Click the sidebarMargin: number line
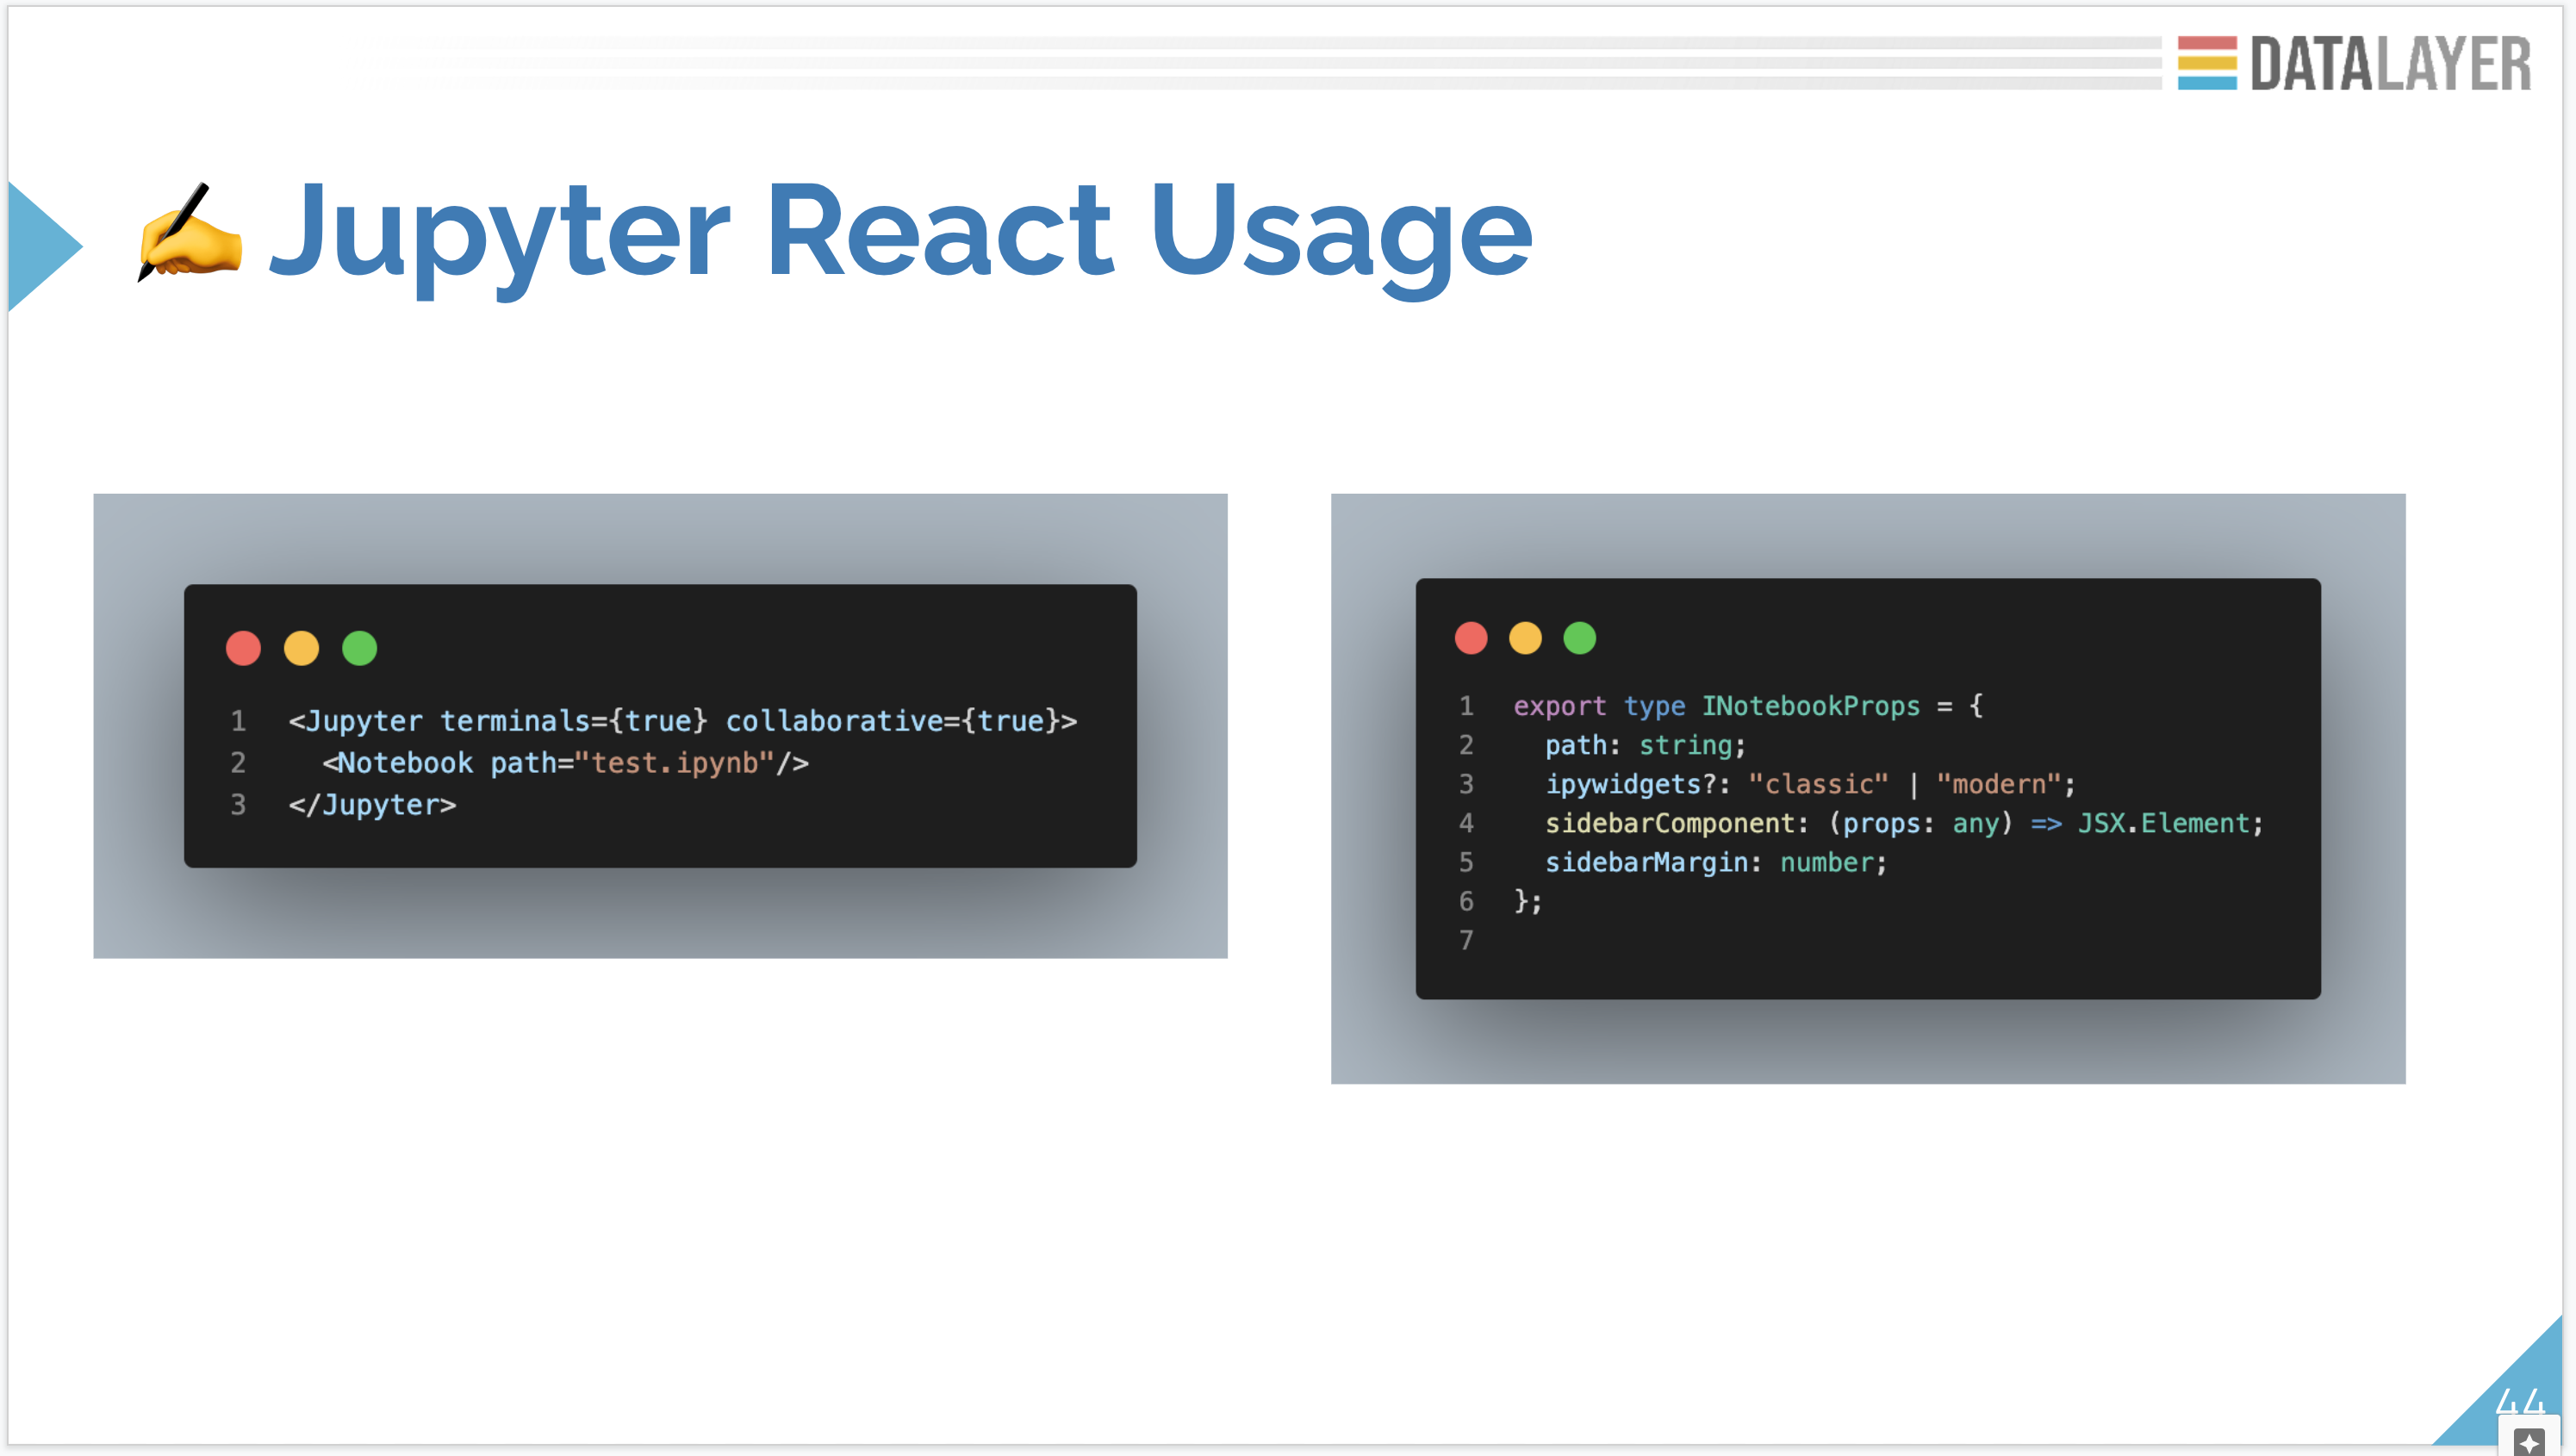This screenshot has height=1456, width=2576. (x=1715, y=862)
